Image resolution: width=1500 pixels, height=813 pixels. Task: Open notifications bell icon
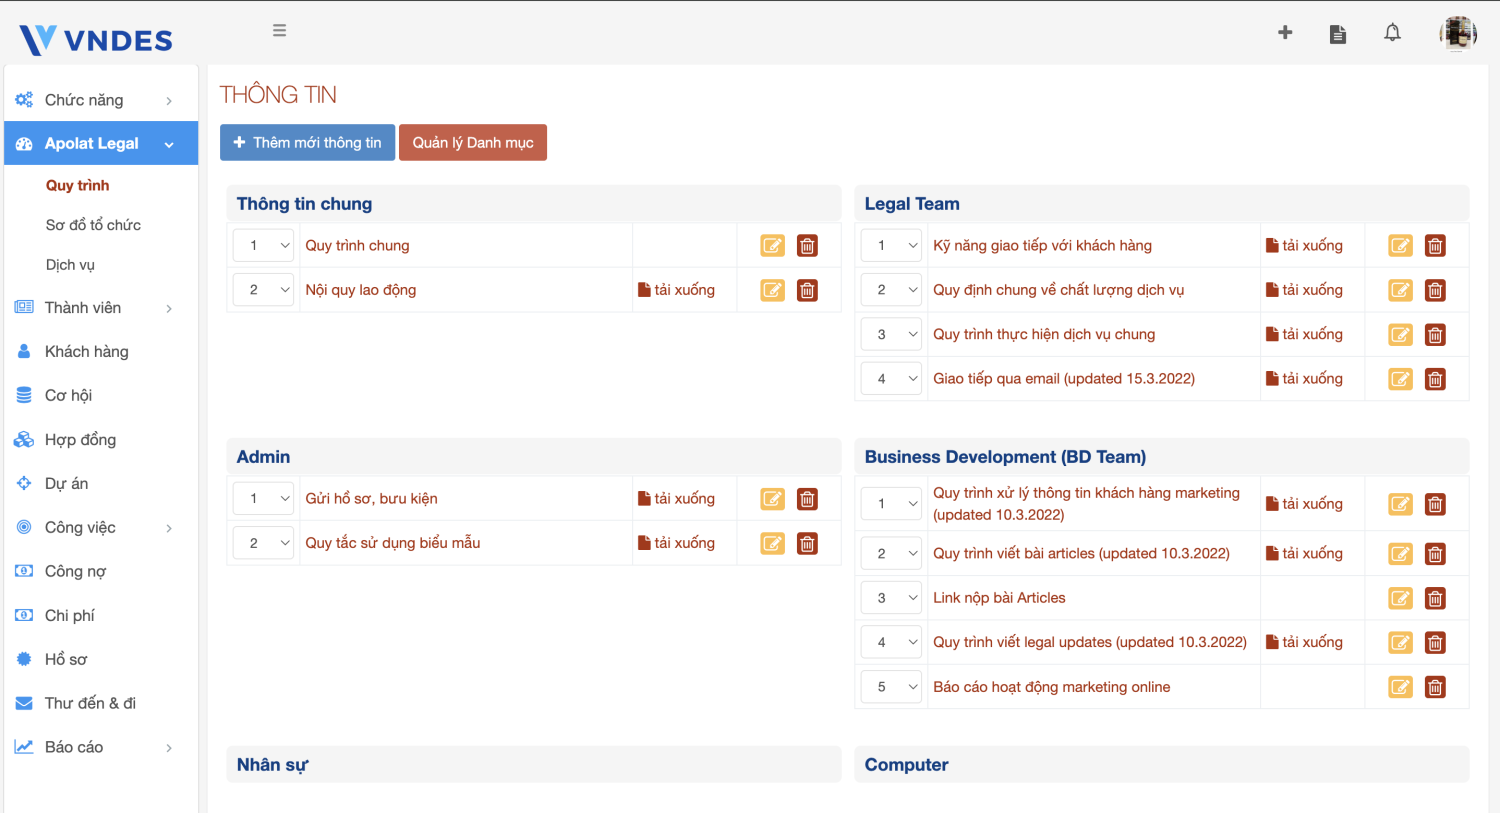[x=1392, y=33]
